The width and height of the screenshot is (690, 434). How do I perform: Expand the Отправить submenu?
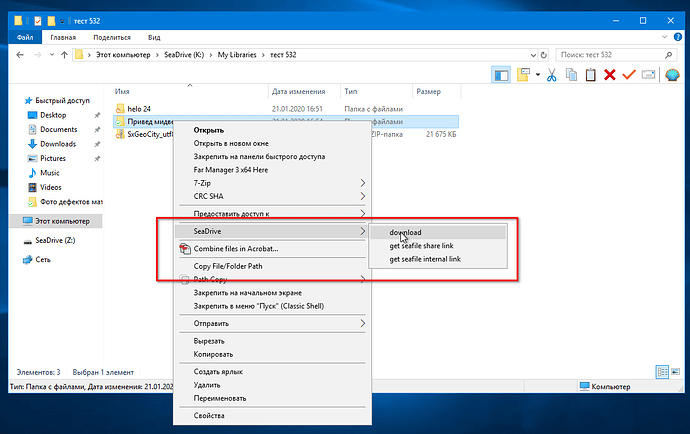[x=272, y=324]
